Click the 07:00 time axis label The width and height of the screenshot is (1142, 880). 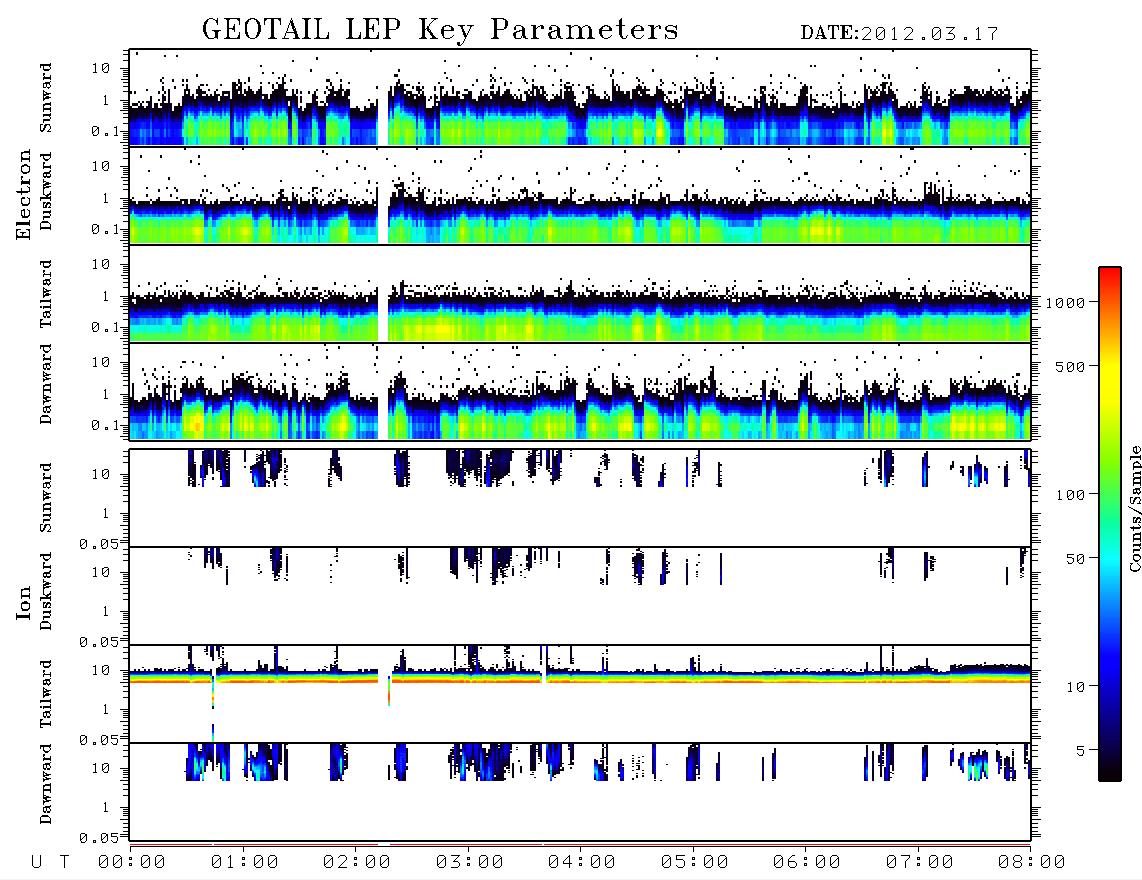920,862
